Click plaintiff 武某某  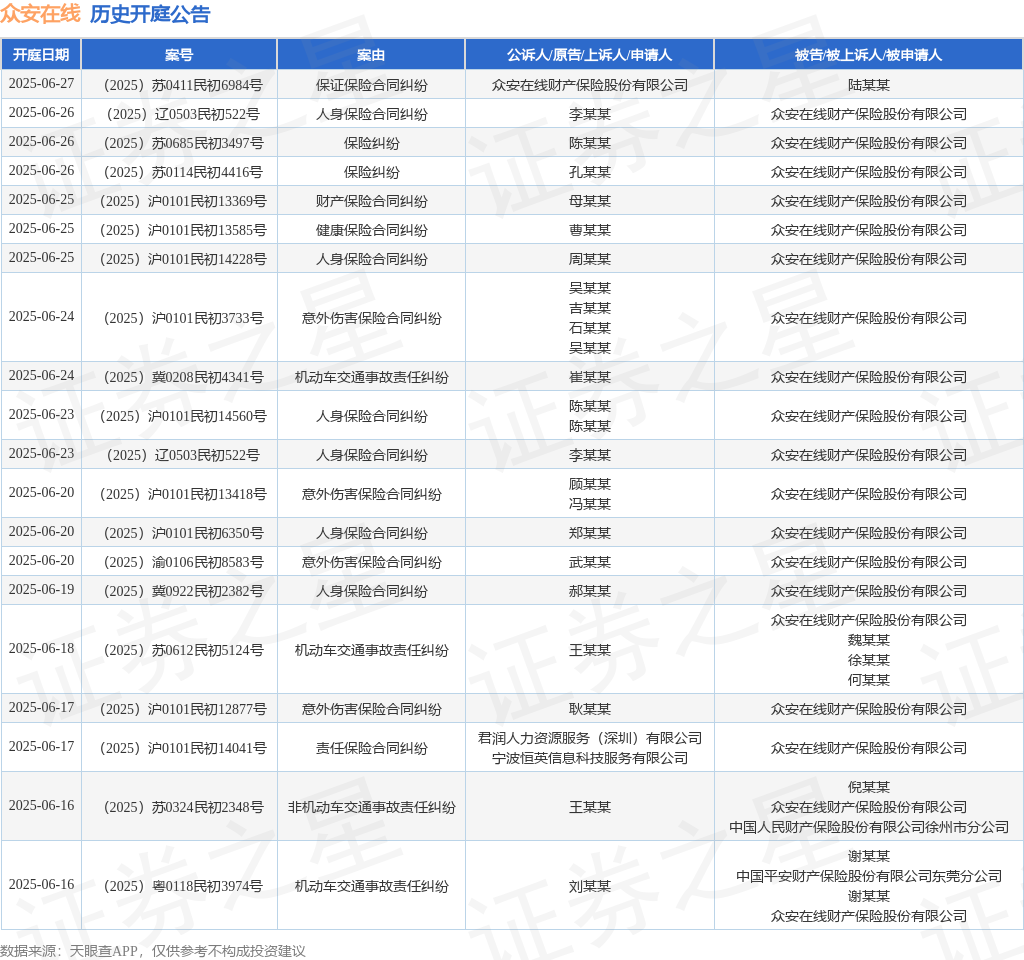[590, 562]
